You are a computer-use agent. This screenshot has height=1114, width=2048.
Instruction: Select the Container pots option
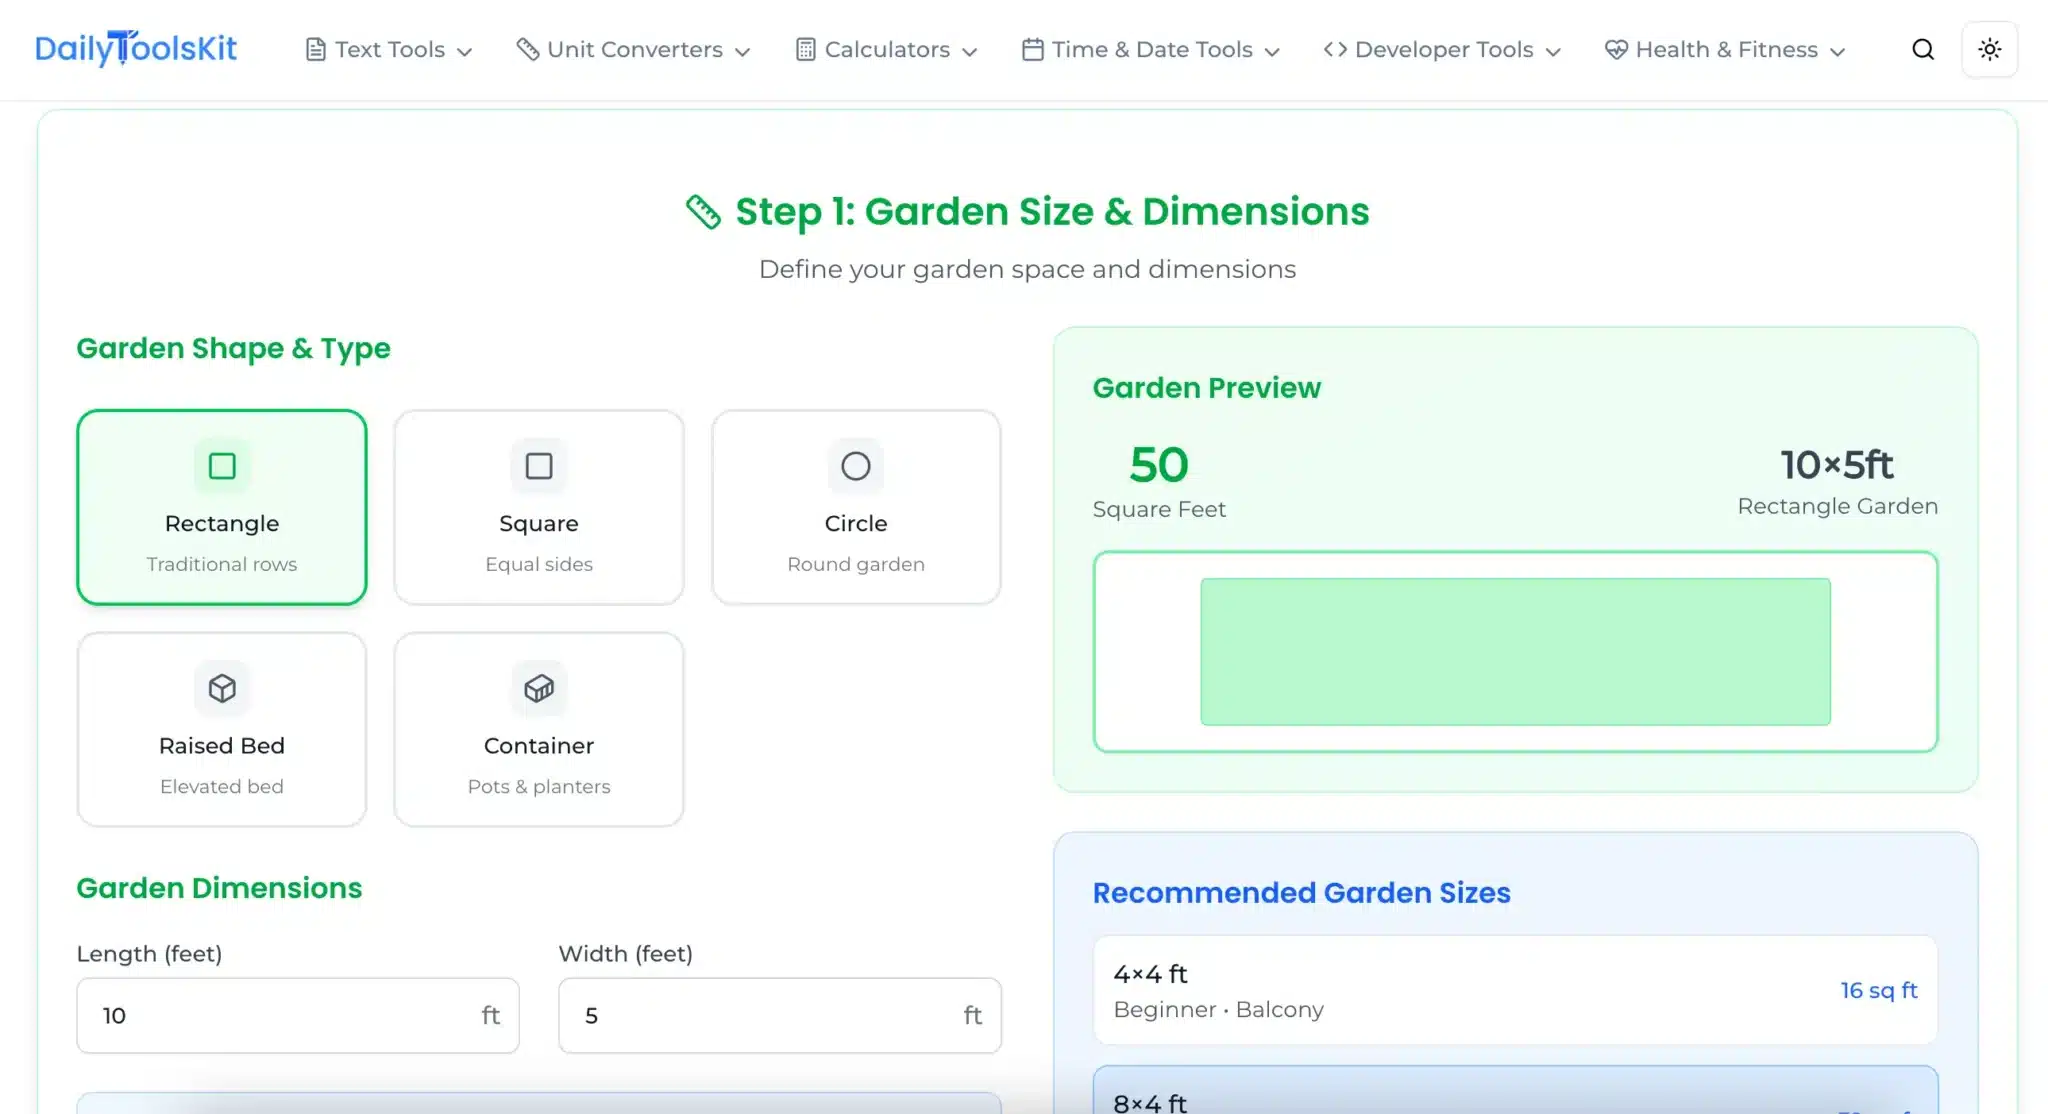[538, 730]
